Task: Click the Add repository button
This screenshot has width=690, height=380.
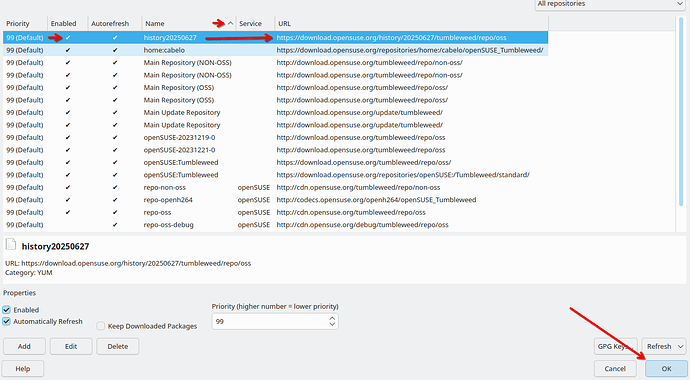Action: pos(24,346)
